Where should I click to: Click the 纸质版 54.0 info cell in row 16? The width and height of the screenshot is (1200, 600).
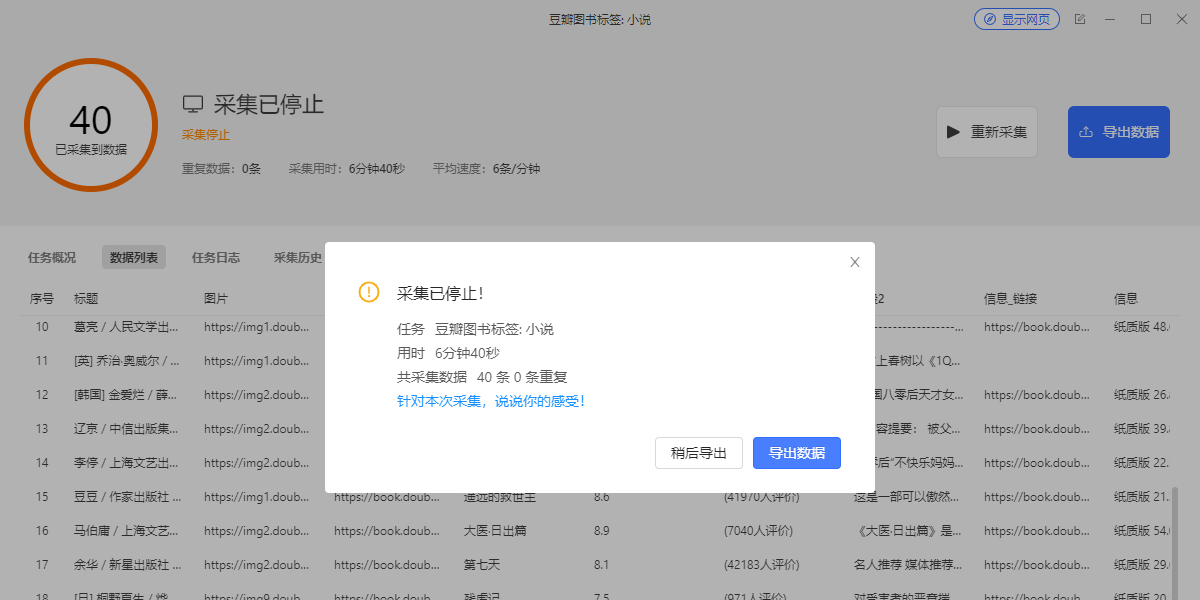[1142, 530]
